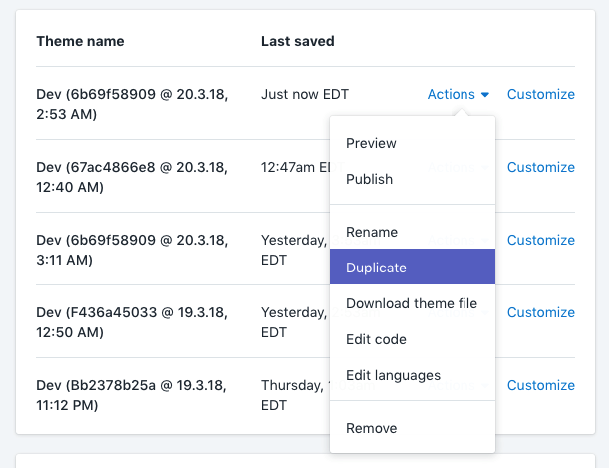
Task: Click theme name Dev (6b69f58909 @ 20.3.18, 2:53 AM)
Action: point(132,104)
